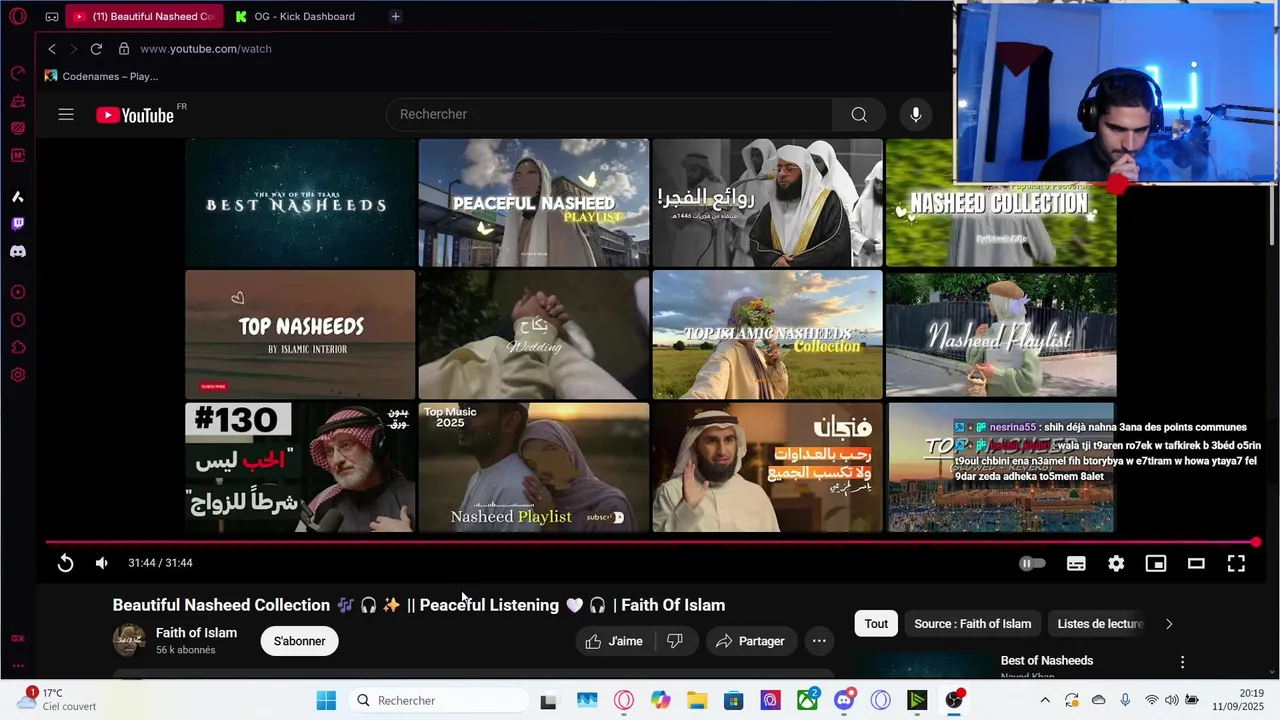The width and height of the screenshot is (1280, 720).
Task: Open Windows Start menu
Action: tap(326, 700)
